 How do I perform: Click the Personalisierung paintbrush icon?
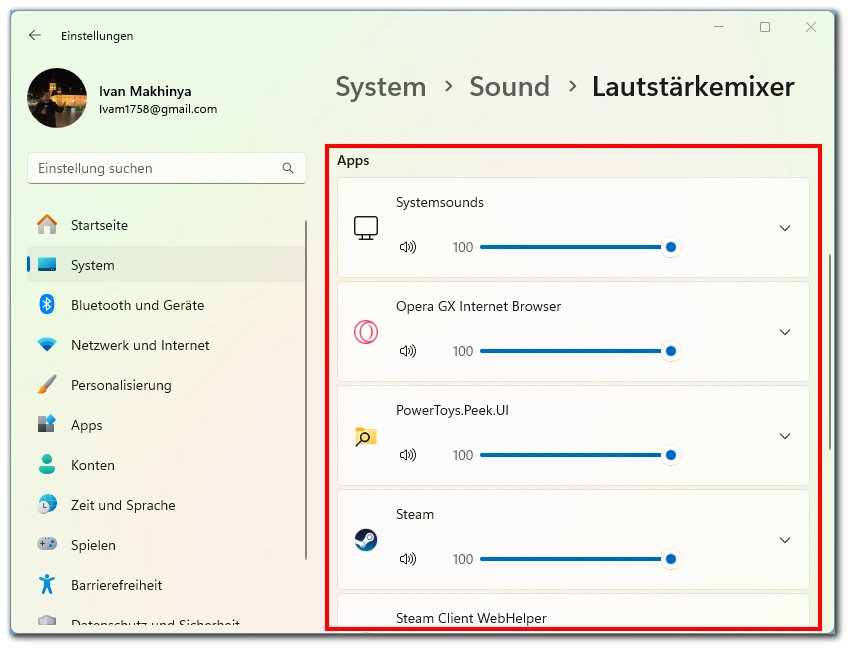(47, 384)
